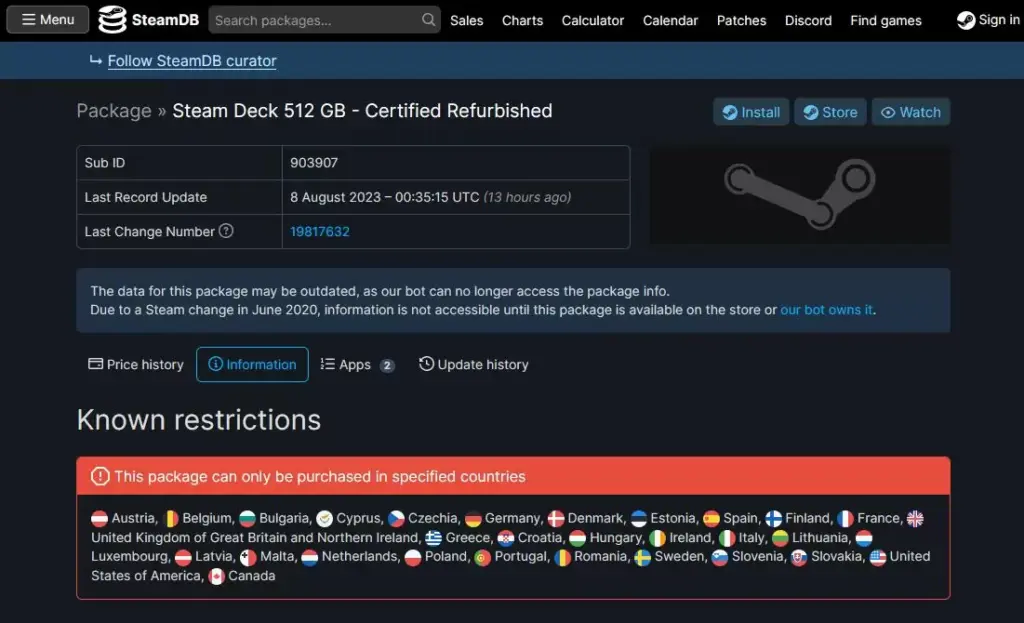This screenshot has height=623, width=1024.
Task: Click the restriction warning exclamation icon
Action: click(x=100, y=476)
